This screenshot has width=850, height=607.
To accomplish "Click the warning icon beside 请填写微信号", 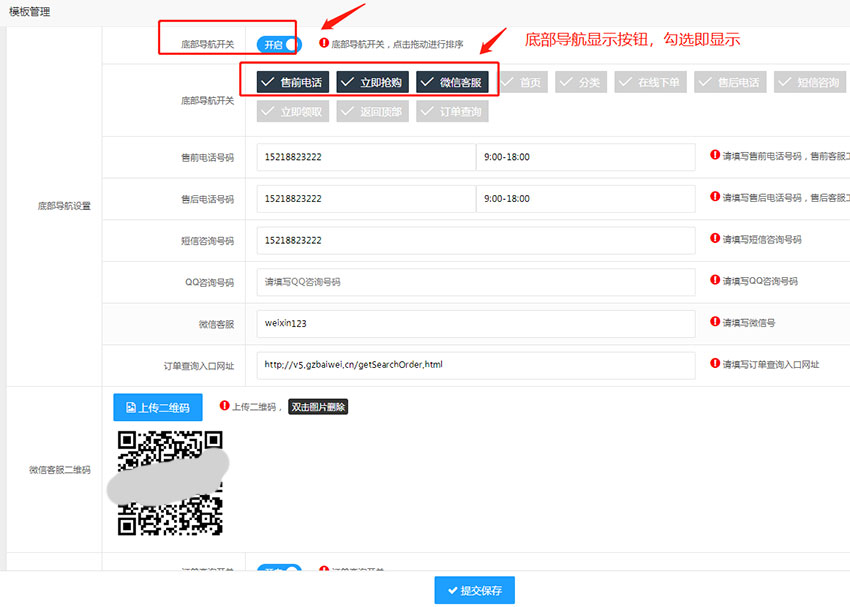I will pyautogui.click(x=715, y=322).
